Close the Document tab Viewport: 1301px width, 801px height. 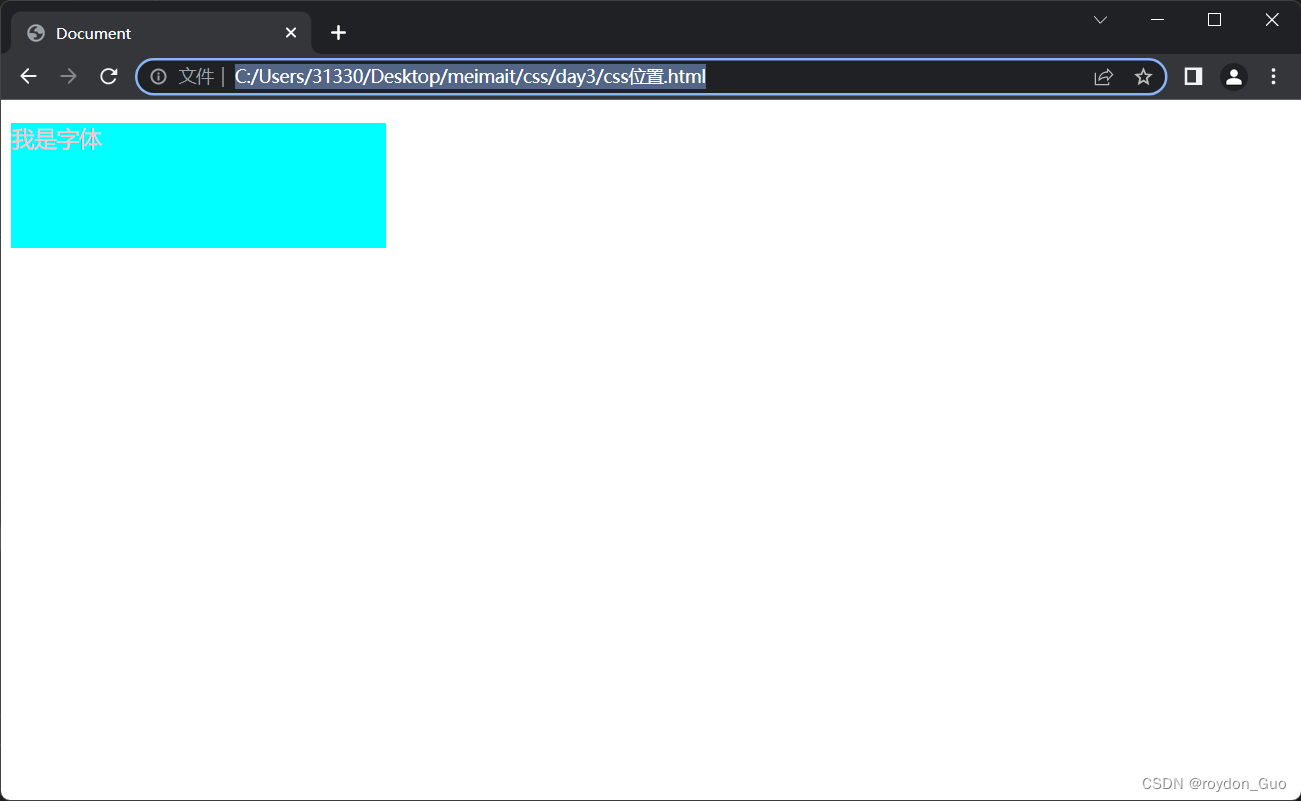291,33
